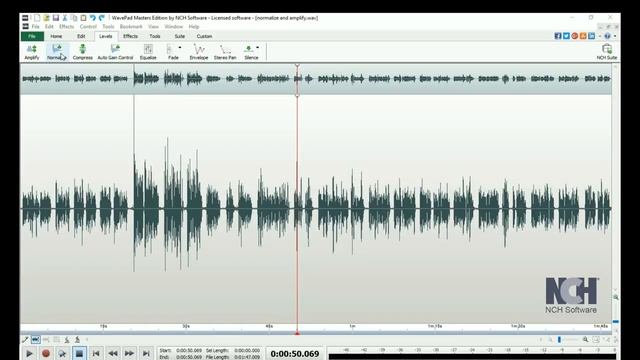Click the Undo arrow icon

point(93,18)
